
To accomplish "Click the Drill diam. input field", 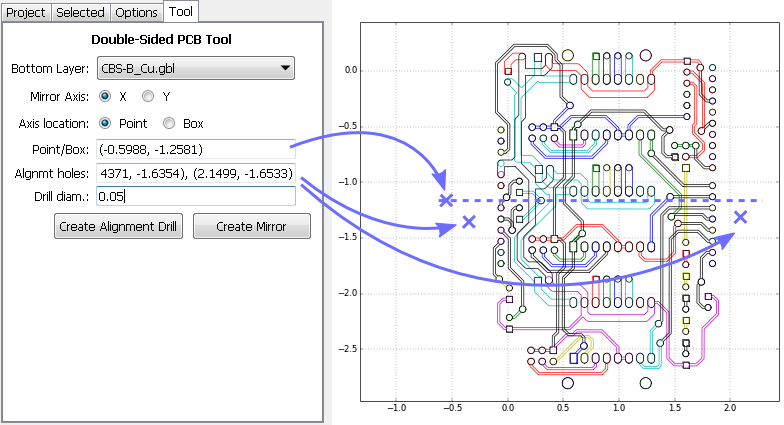I will (x=195, y=197).
